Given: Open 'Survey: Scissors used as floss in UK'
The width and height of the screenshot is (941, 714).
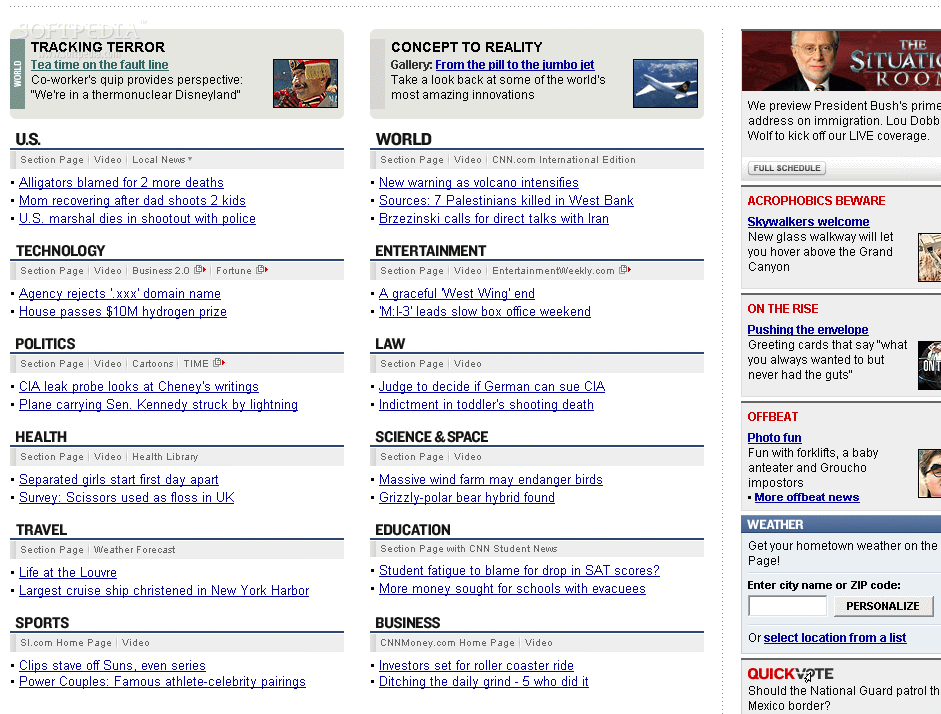Looking at the screenshot, I should click(x=127, y=497).
